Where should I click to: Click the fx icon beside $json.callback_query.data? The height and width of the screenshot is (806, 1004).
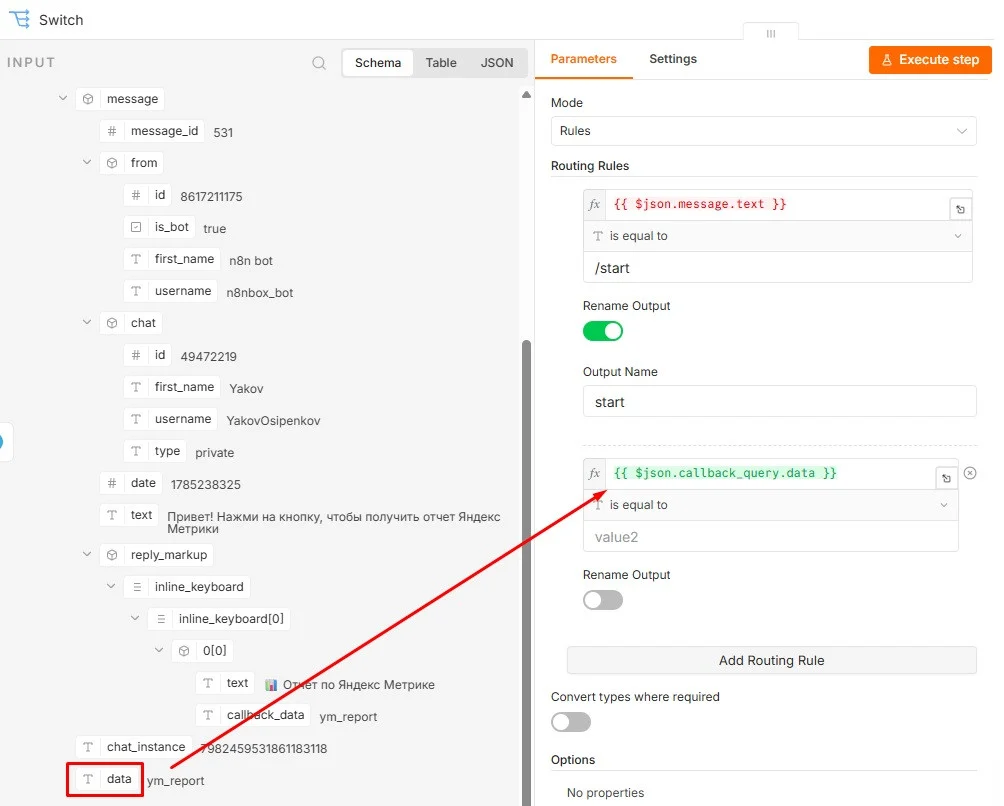tap(594, 473)
